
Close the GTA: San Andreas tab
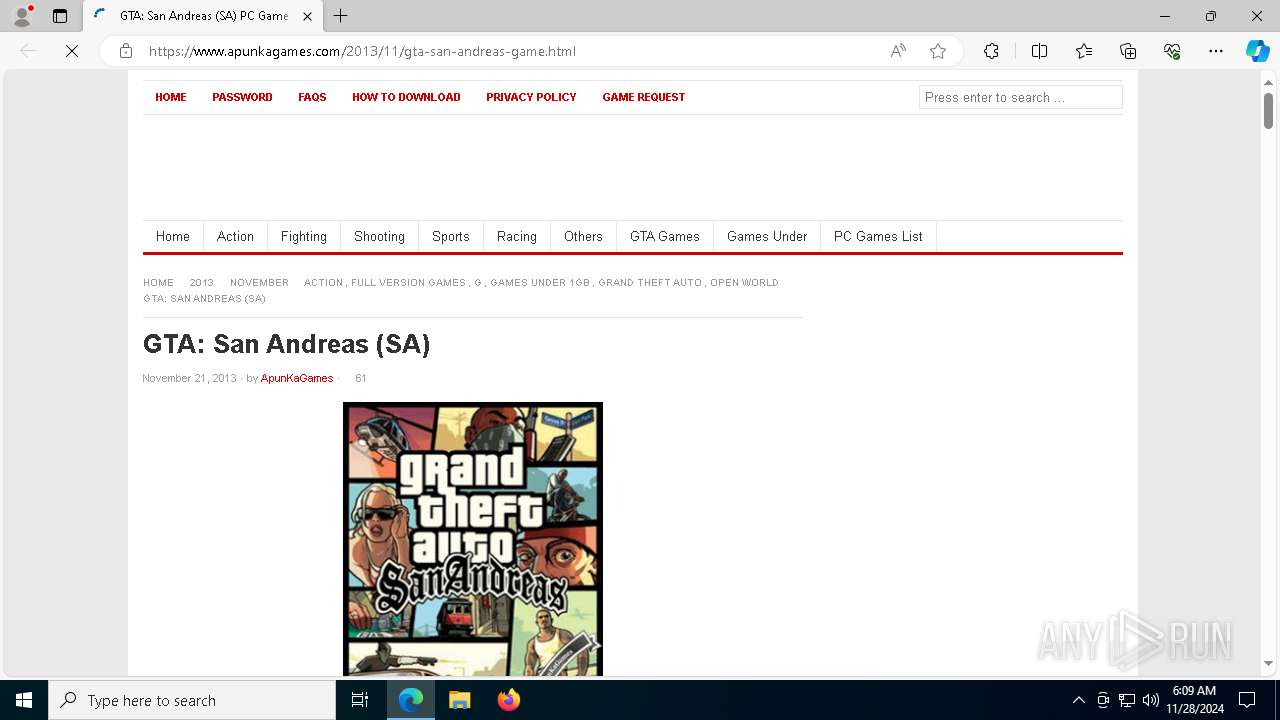pos(307,16)
